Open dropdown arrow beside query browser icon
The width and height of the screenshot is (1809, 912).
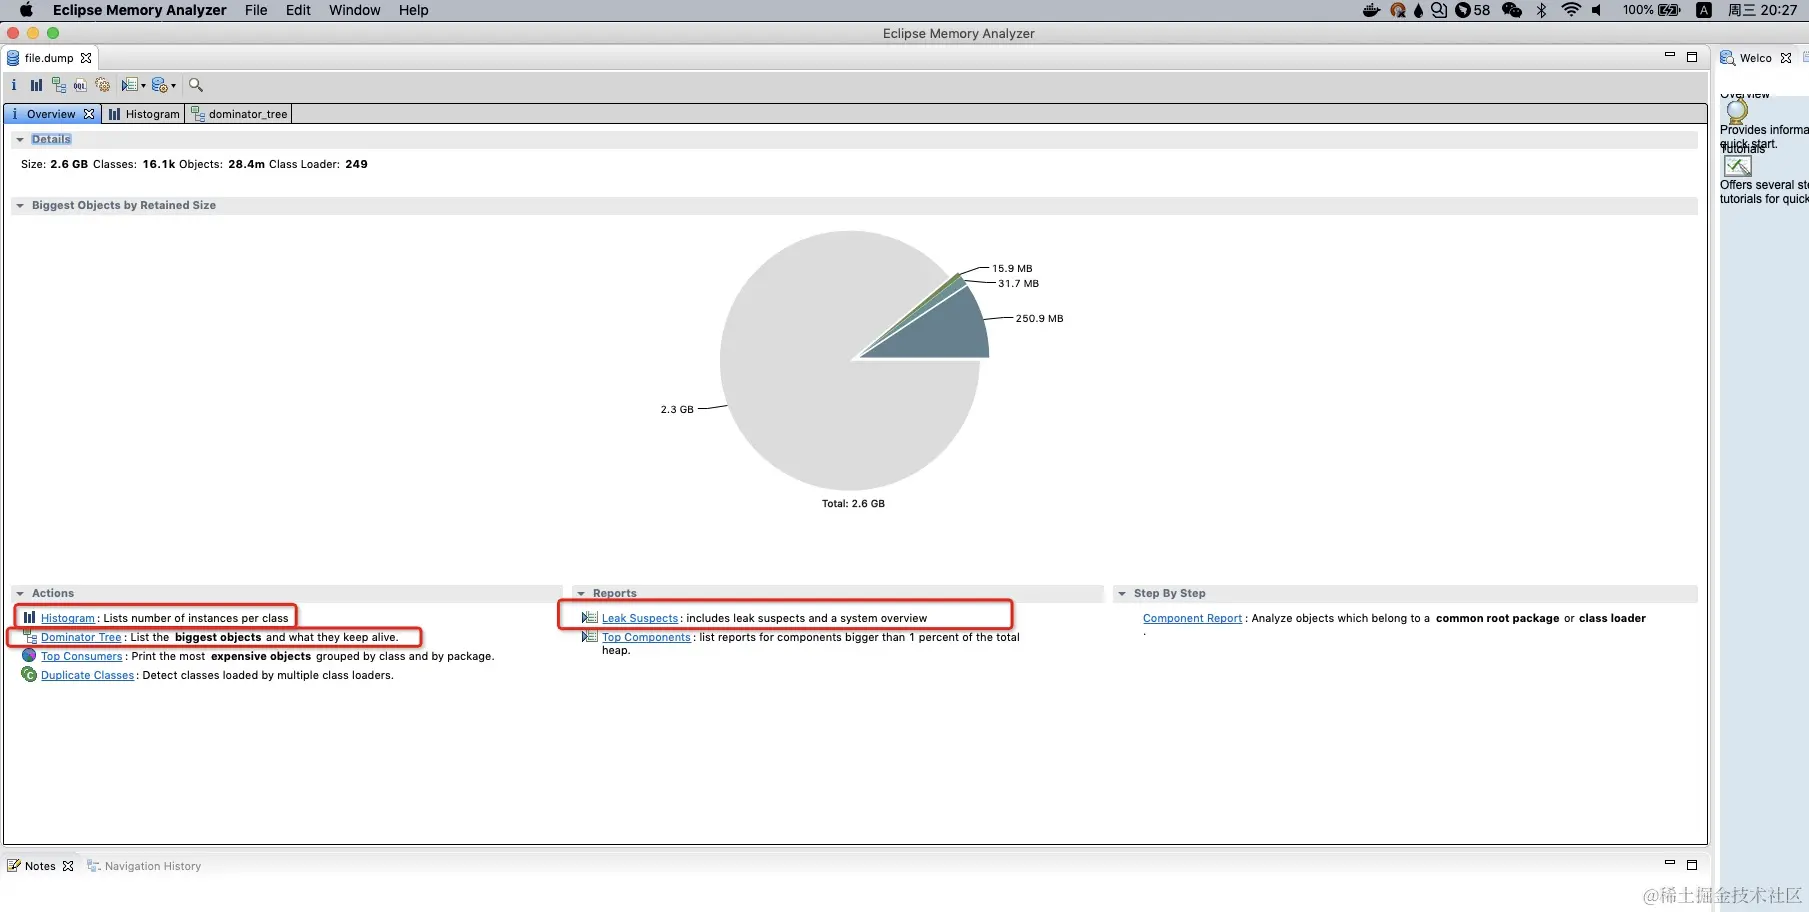click(174, 86)
